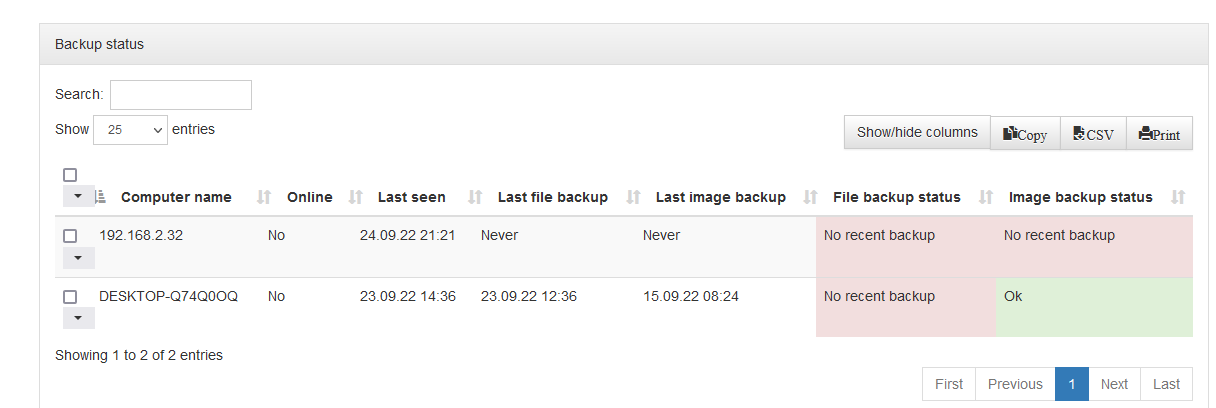The height and width of the screenshot is (408, 1216).
Task: Sort by the Computer name sort icon
Action: click(x=100, y=197)
